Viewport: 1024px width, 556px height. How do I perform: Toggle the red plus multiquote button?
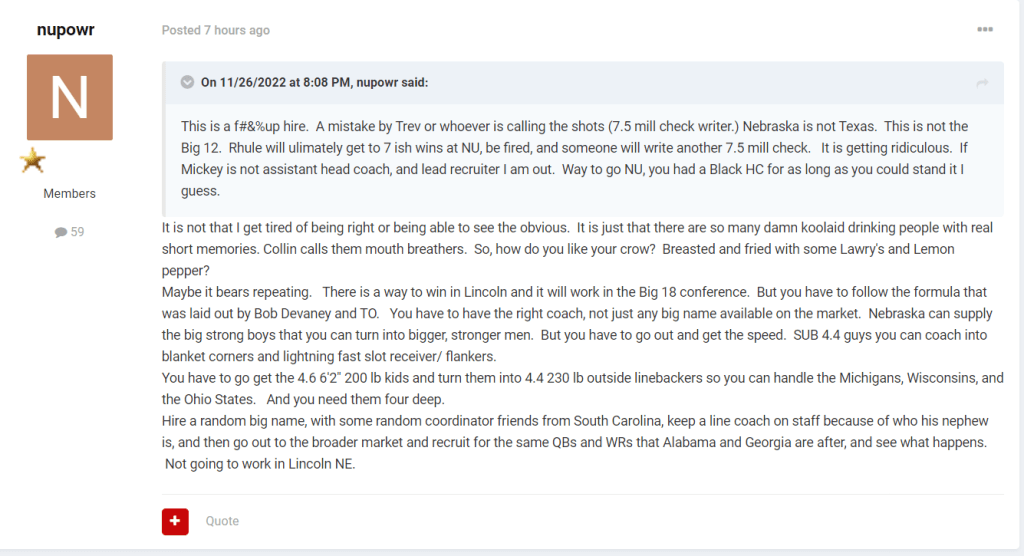[x=175, y=521]
